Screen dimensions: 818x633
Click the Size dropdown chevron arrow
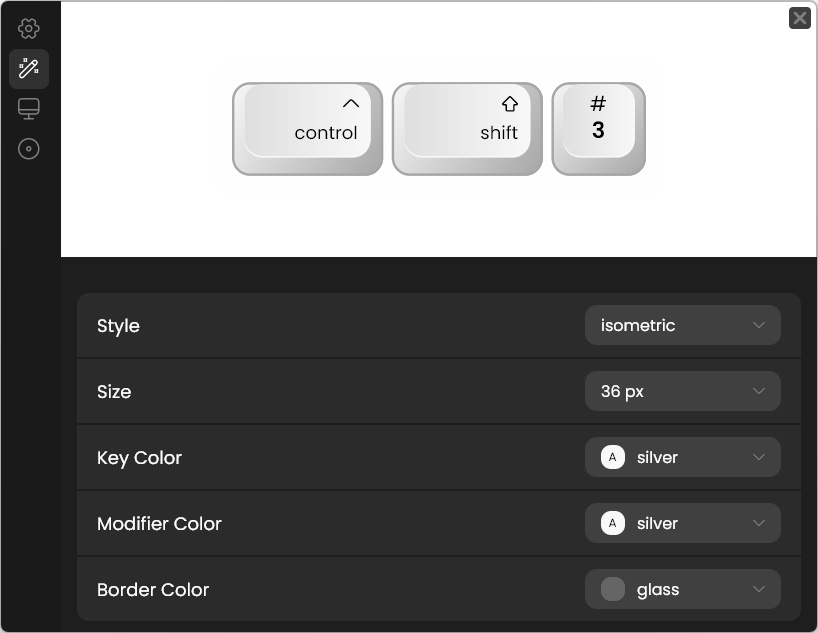(758, 391)
